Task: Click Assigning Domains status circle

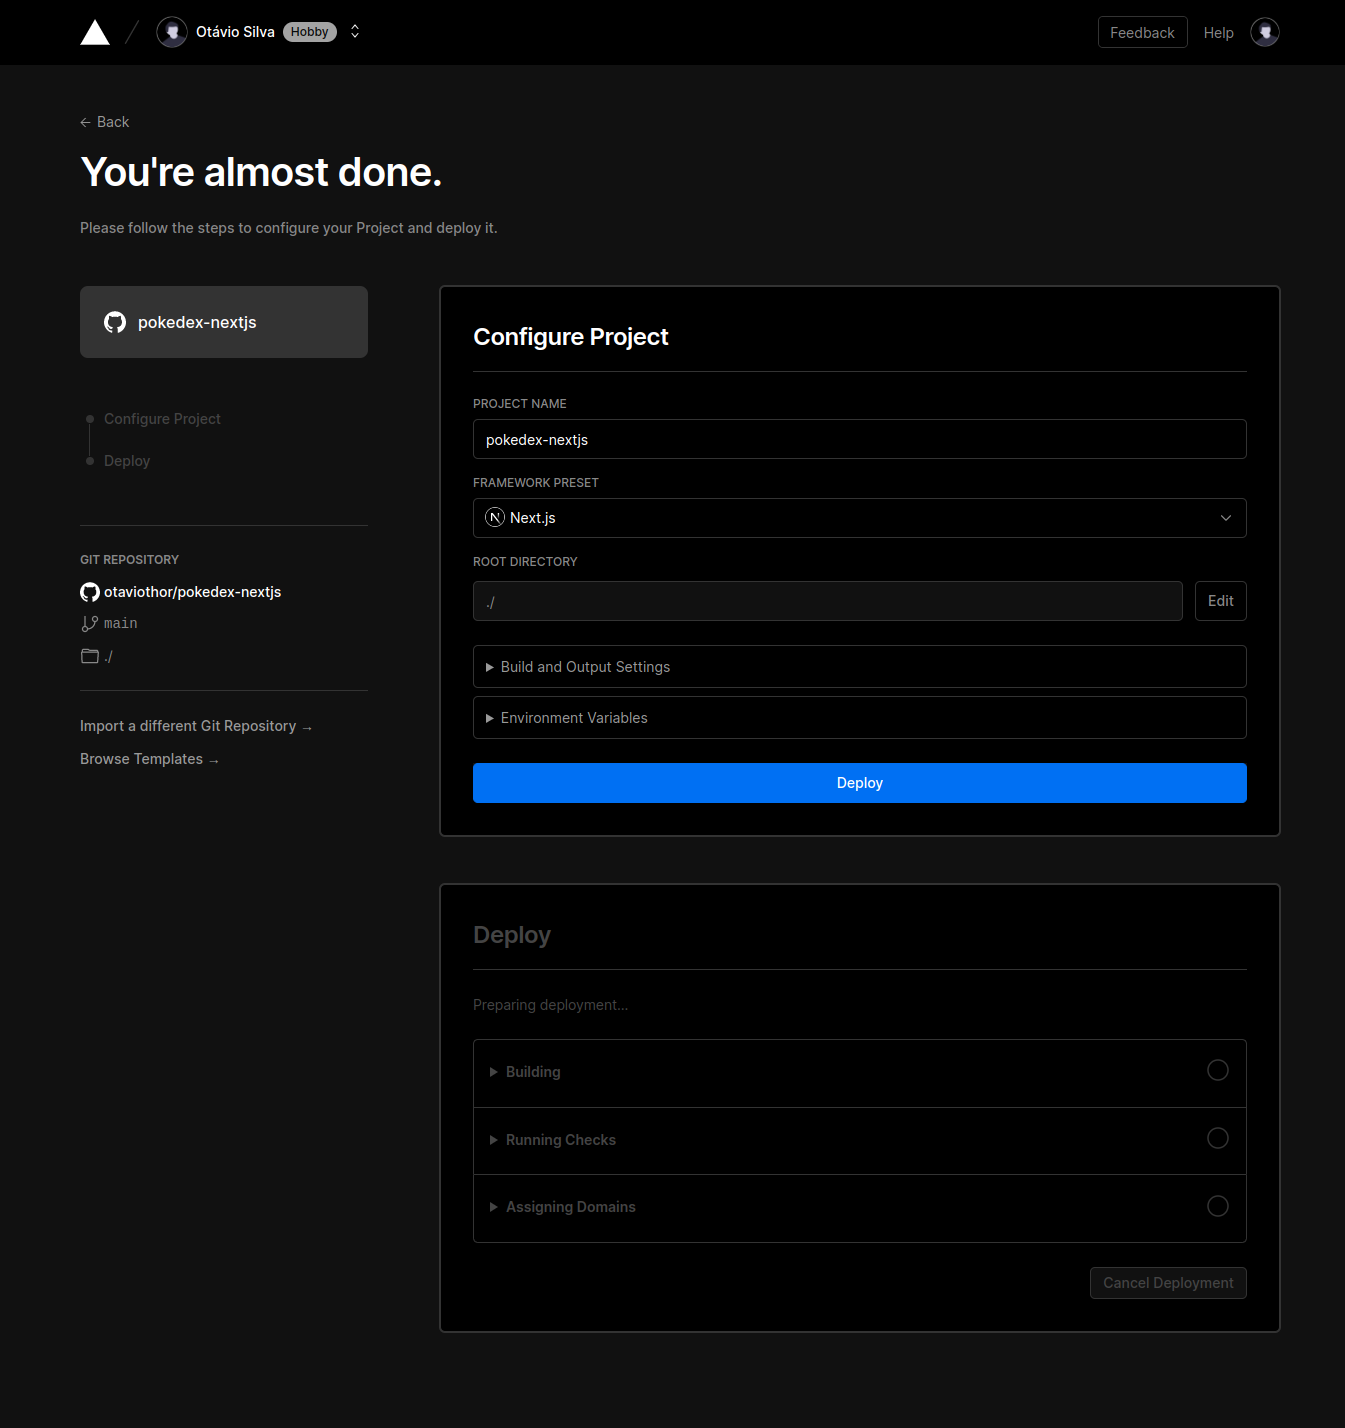Action: click(x=1218, y=1206)
